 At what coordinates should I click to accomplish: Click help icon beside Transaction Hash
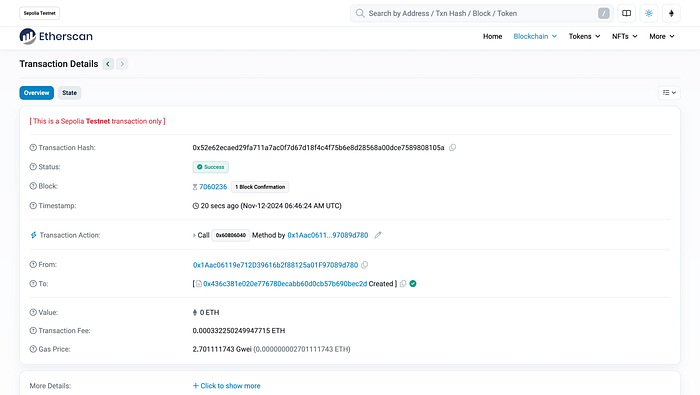33,148
